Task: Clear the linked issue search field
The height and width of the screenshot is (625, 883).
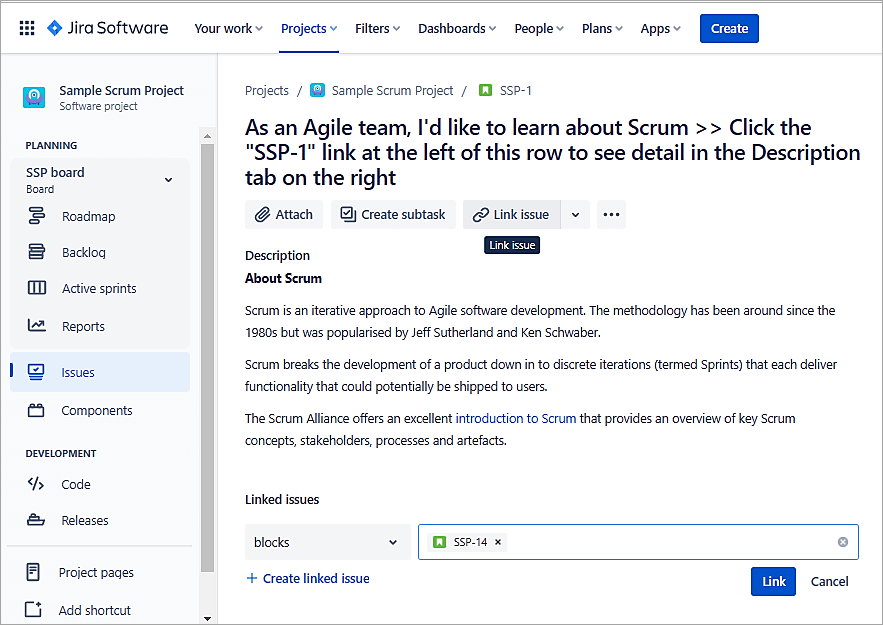Action: (842, 542)
